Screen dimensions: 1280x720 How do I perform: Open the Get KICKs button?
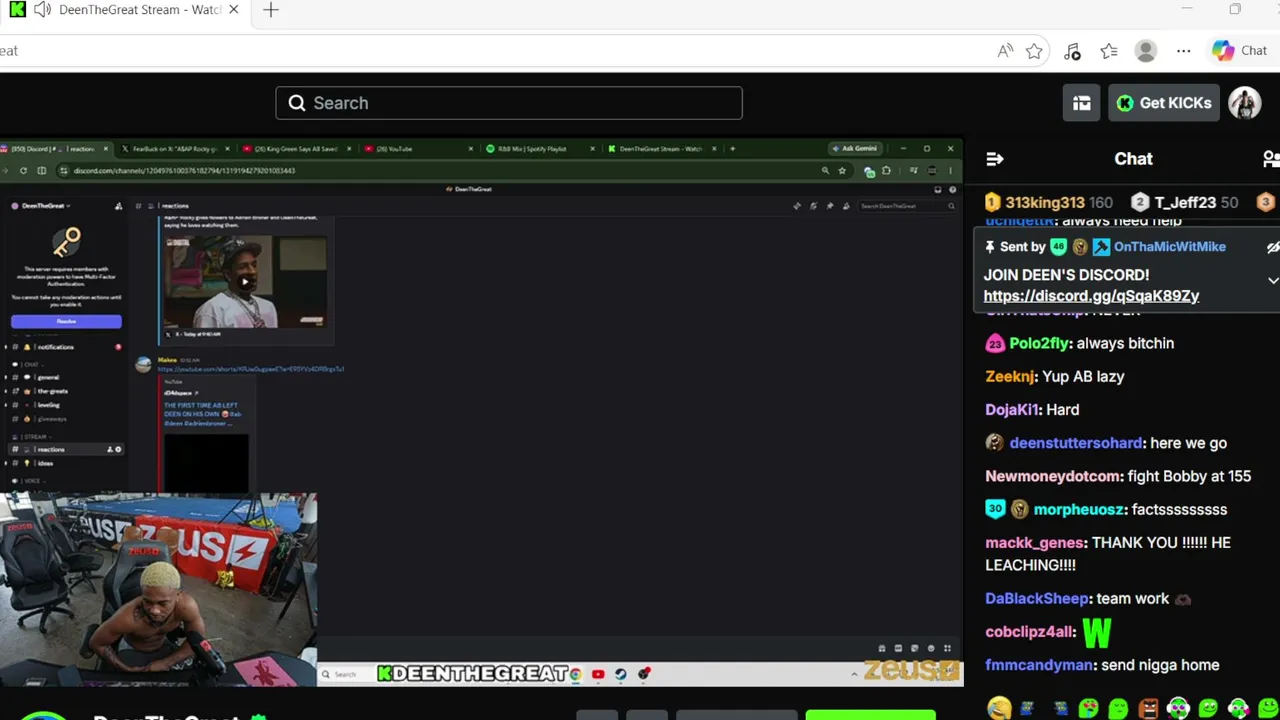tap(1164, 103)
